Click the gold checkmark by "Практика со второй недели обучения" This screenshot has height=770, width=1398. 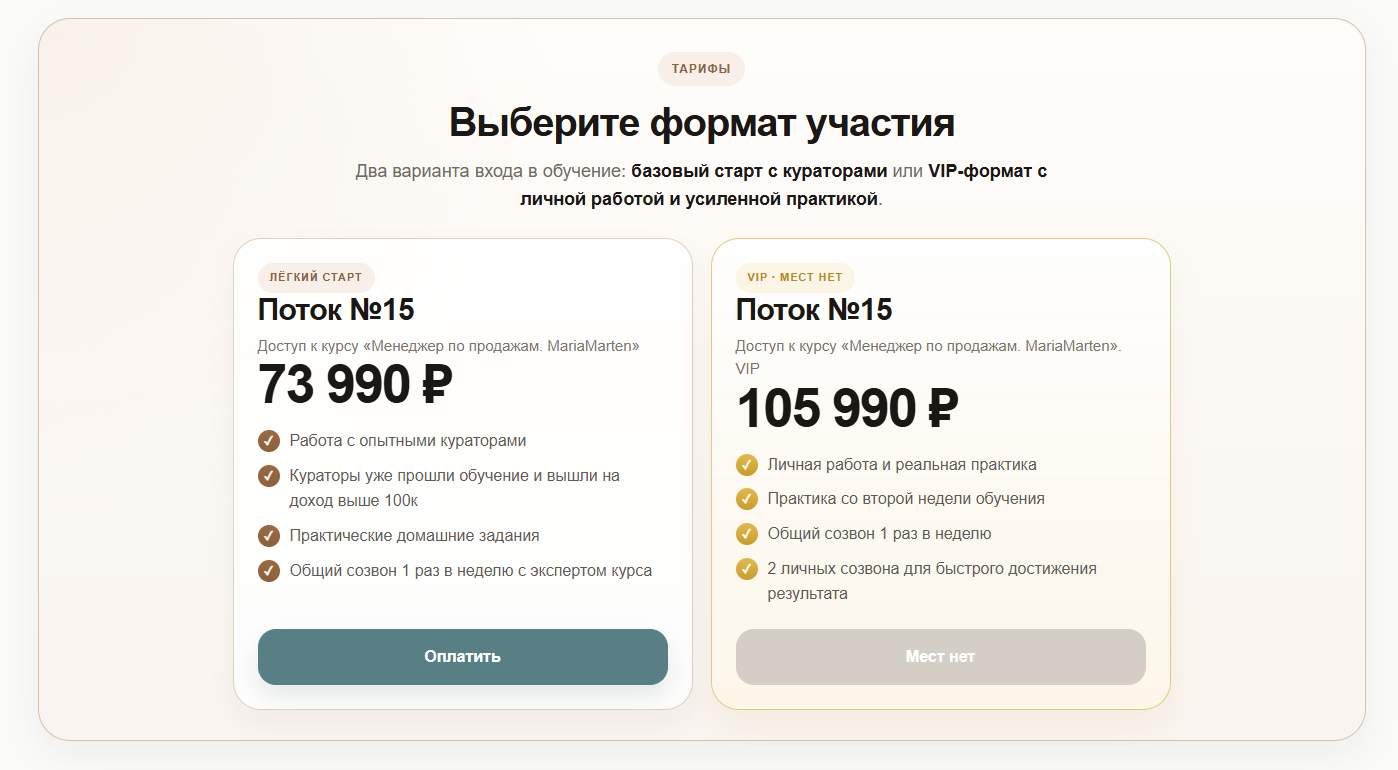[747, 499]
